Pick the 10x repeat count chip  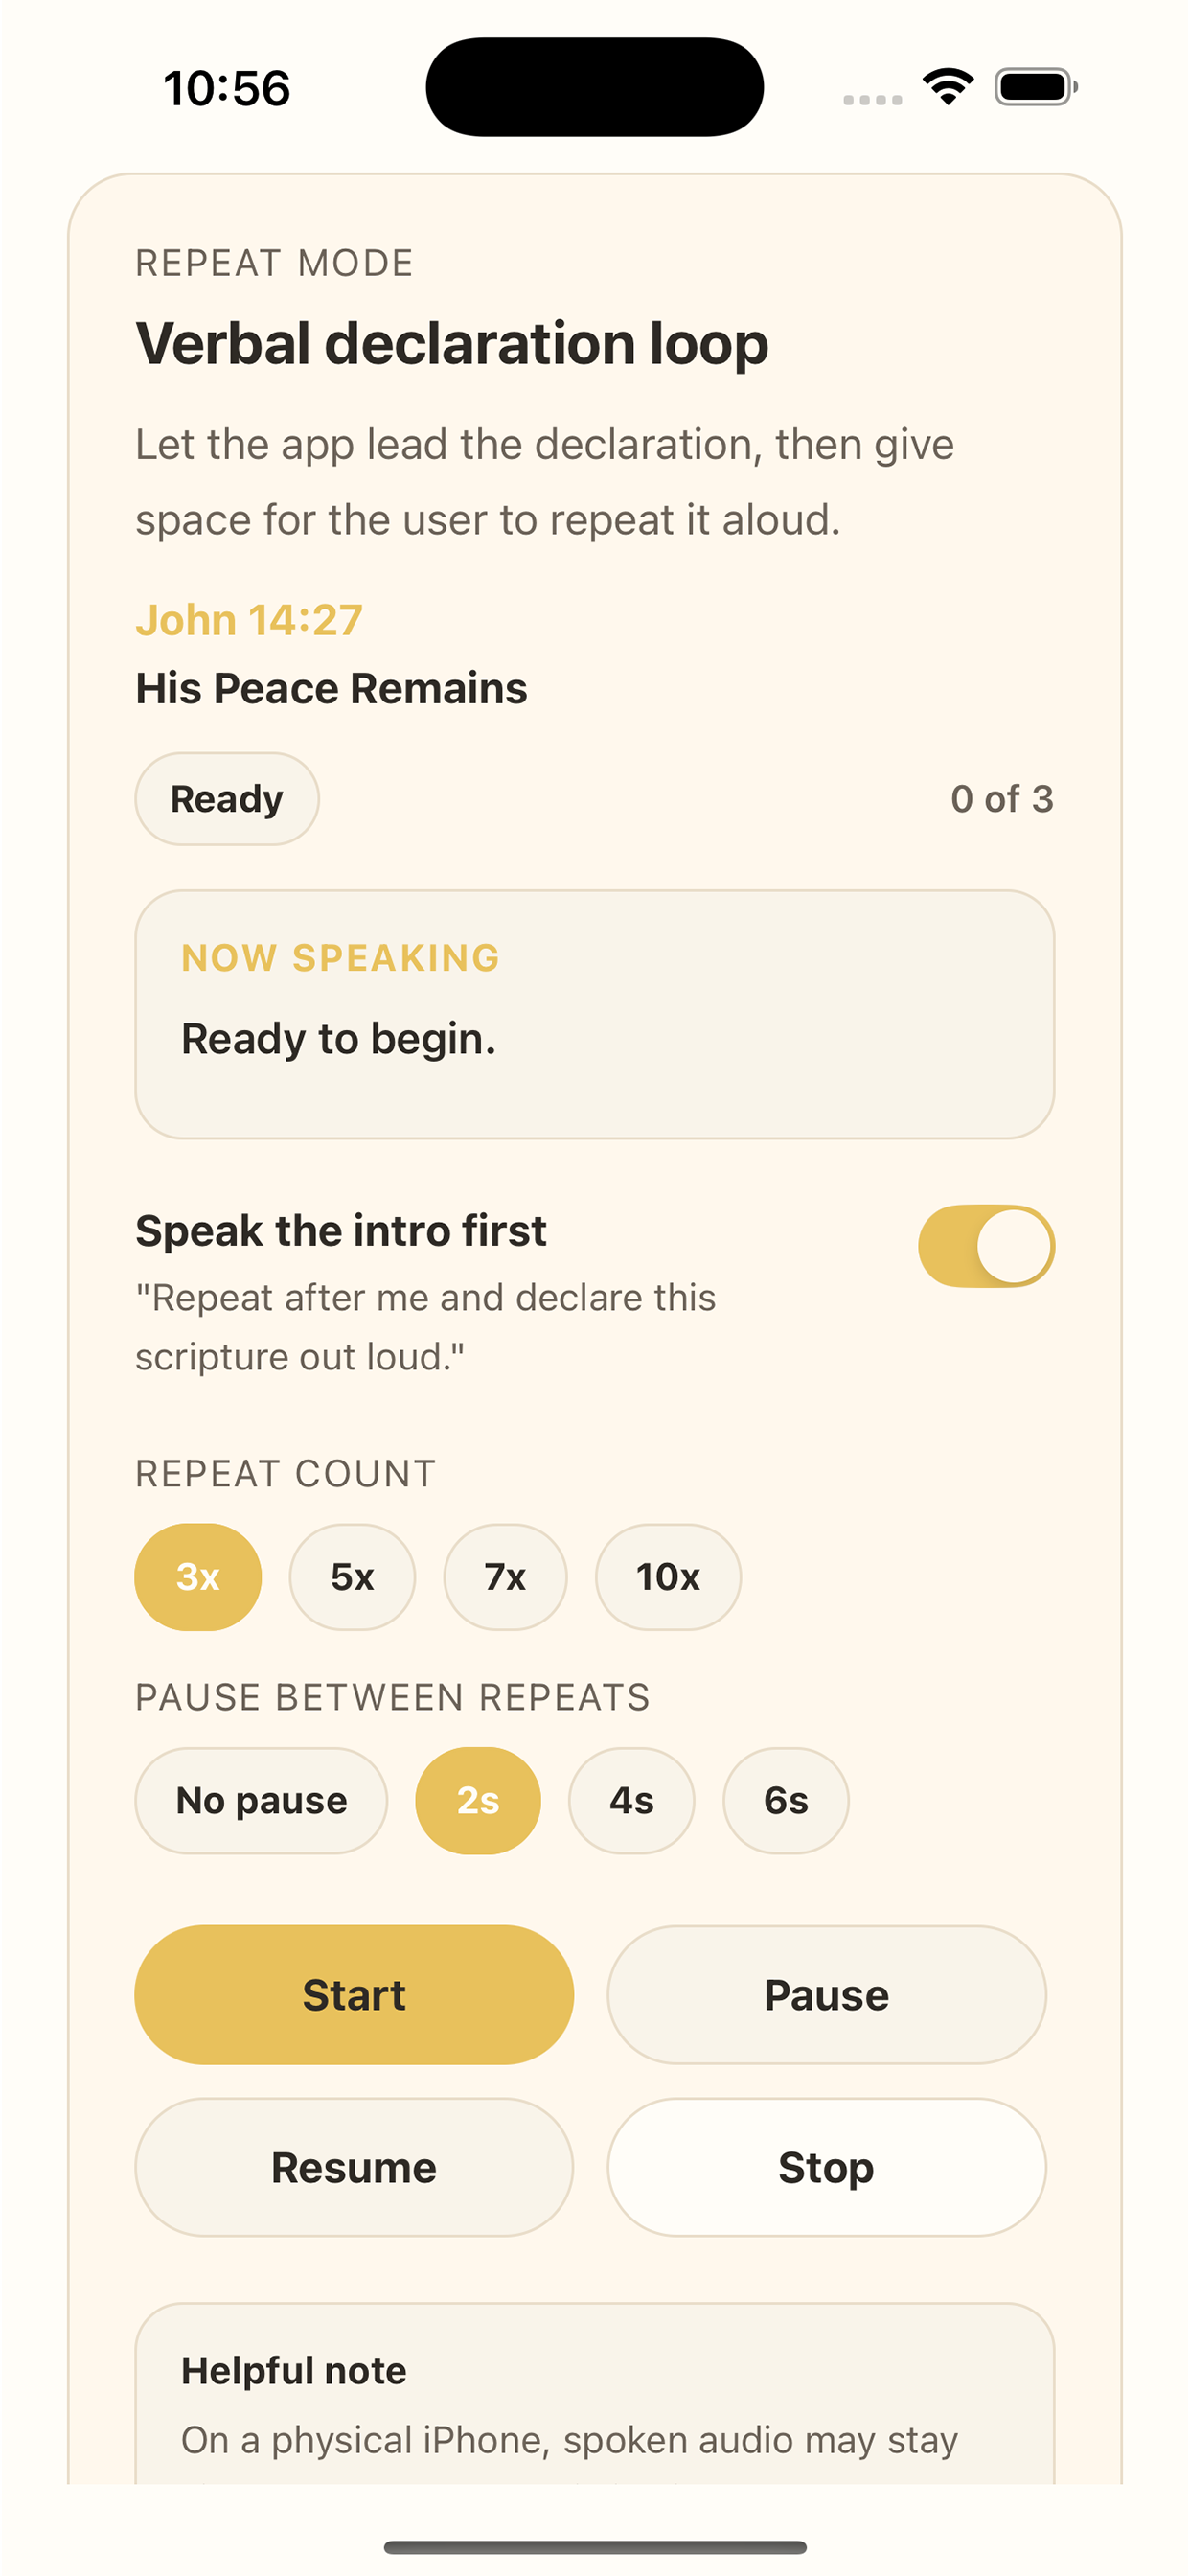[668, 1577]
